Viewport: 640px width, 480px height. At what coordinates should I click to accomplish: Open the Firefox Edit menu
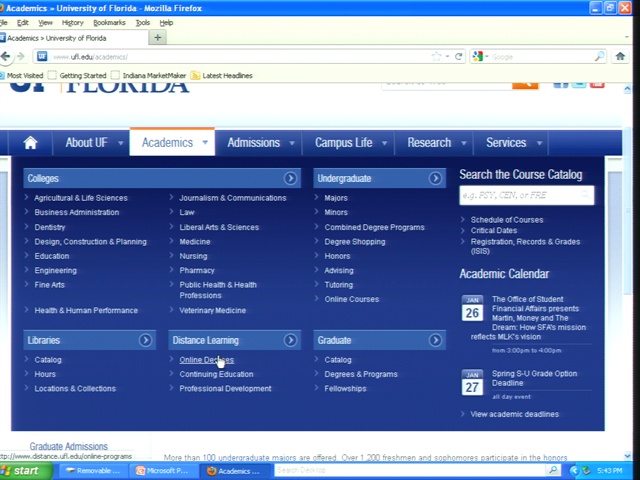tap(23, 23)
